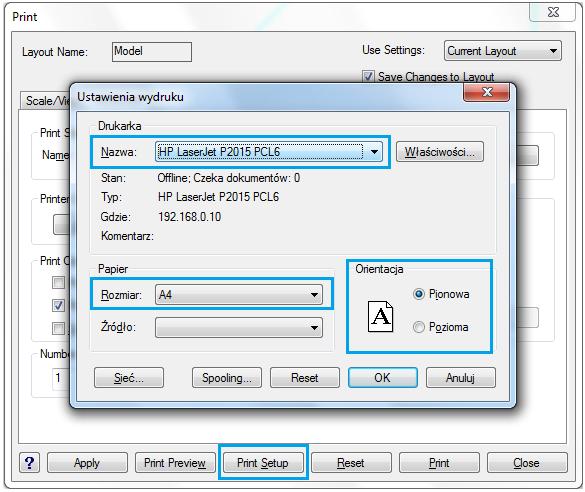The width and height of the screenshot is (585, 492).
Task: Click the number of copies field showing 1
Action: (x=62, y=378)
